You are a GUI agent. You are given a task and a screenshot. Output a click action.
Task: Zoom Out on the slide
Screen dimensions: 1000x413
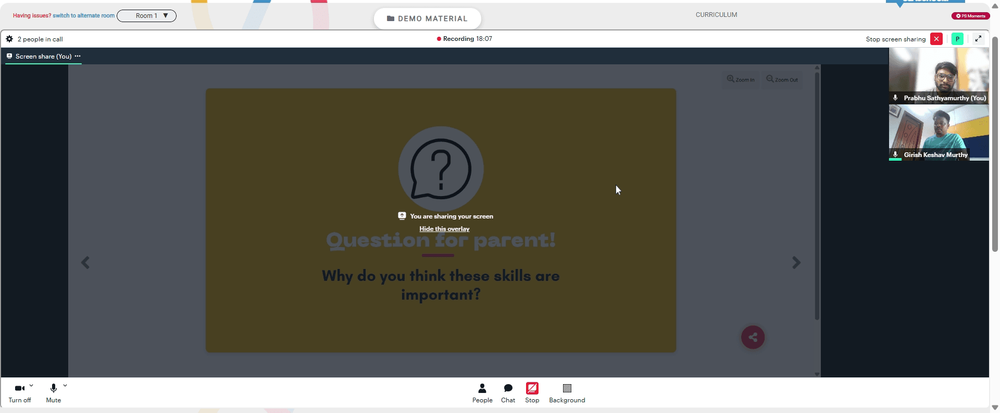tap(782, 80)
